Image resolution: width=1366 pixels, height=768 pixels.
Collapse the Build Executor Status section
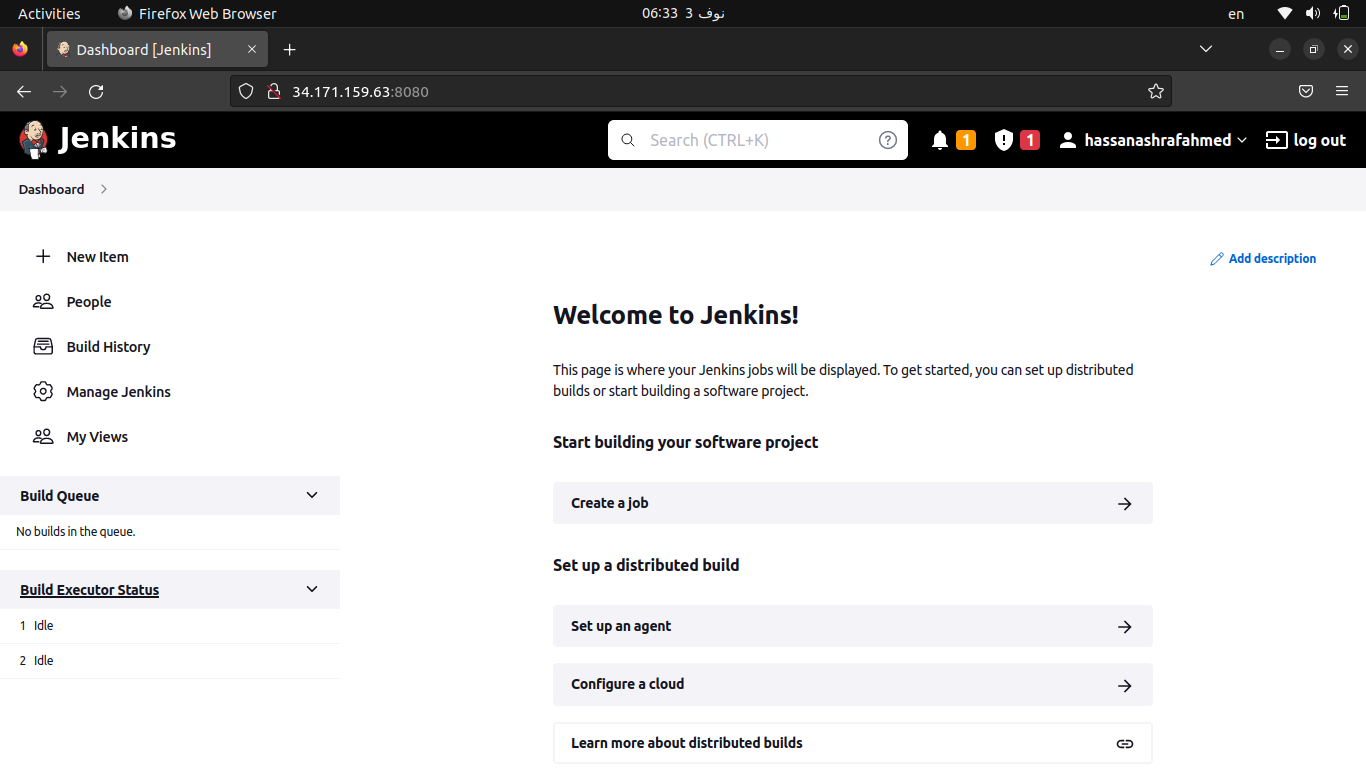tap(311, 589)
